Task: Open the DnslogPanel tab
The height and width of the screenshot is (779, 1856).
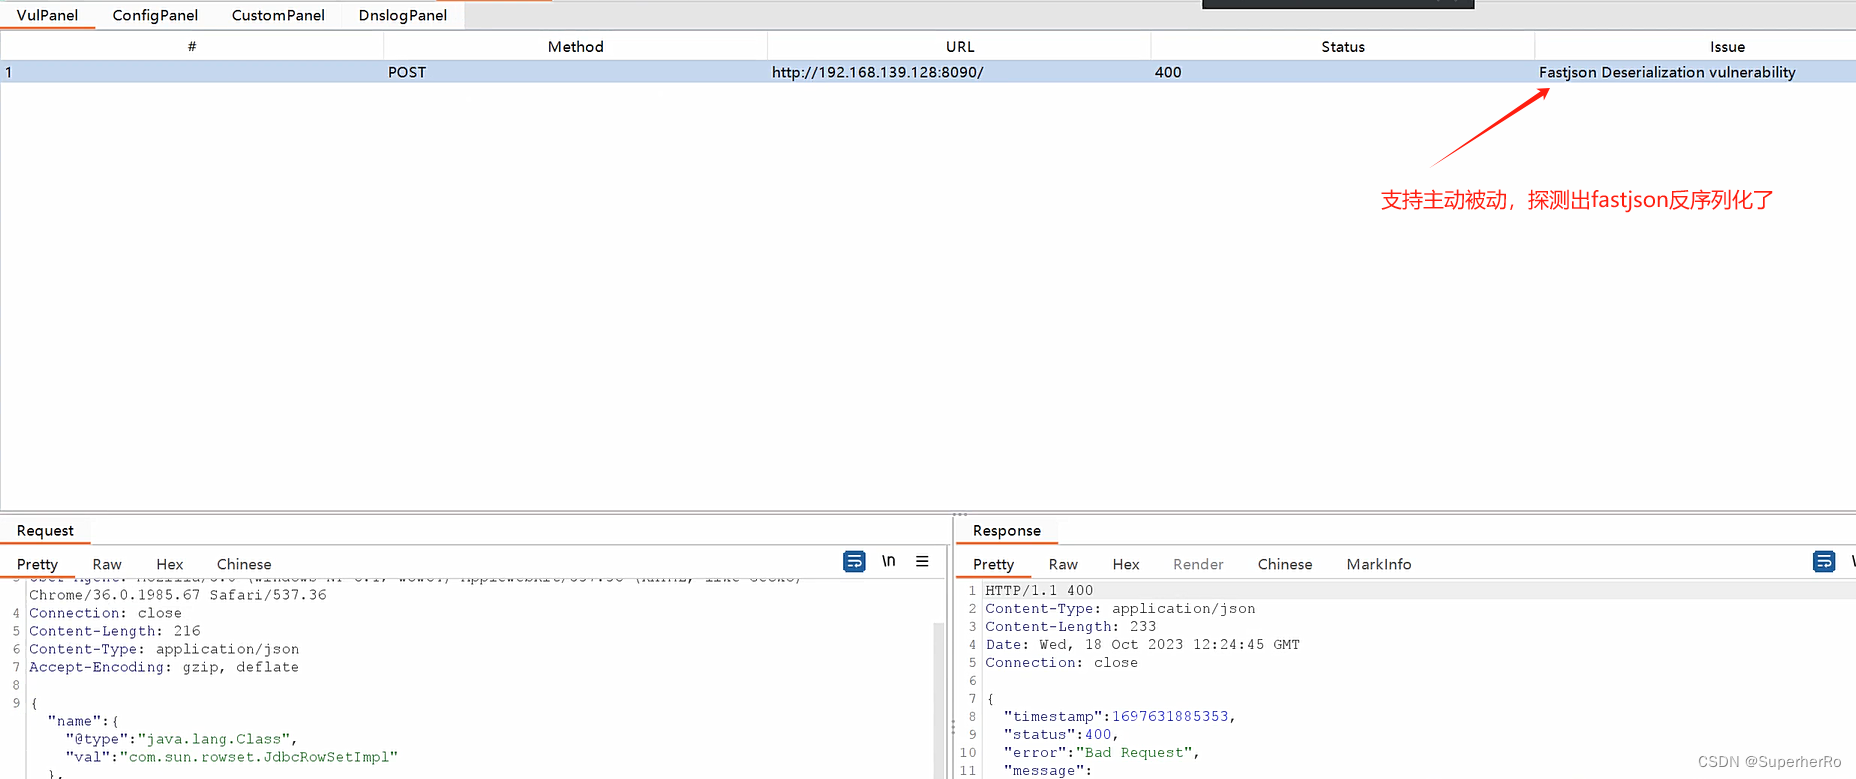Action: (403, 15)
